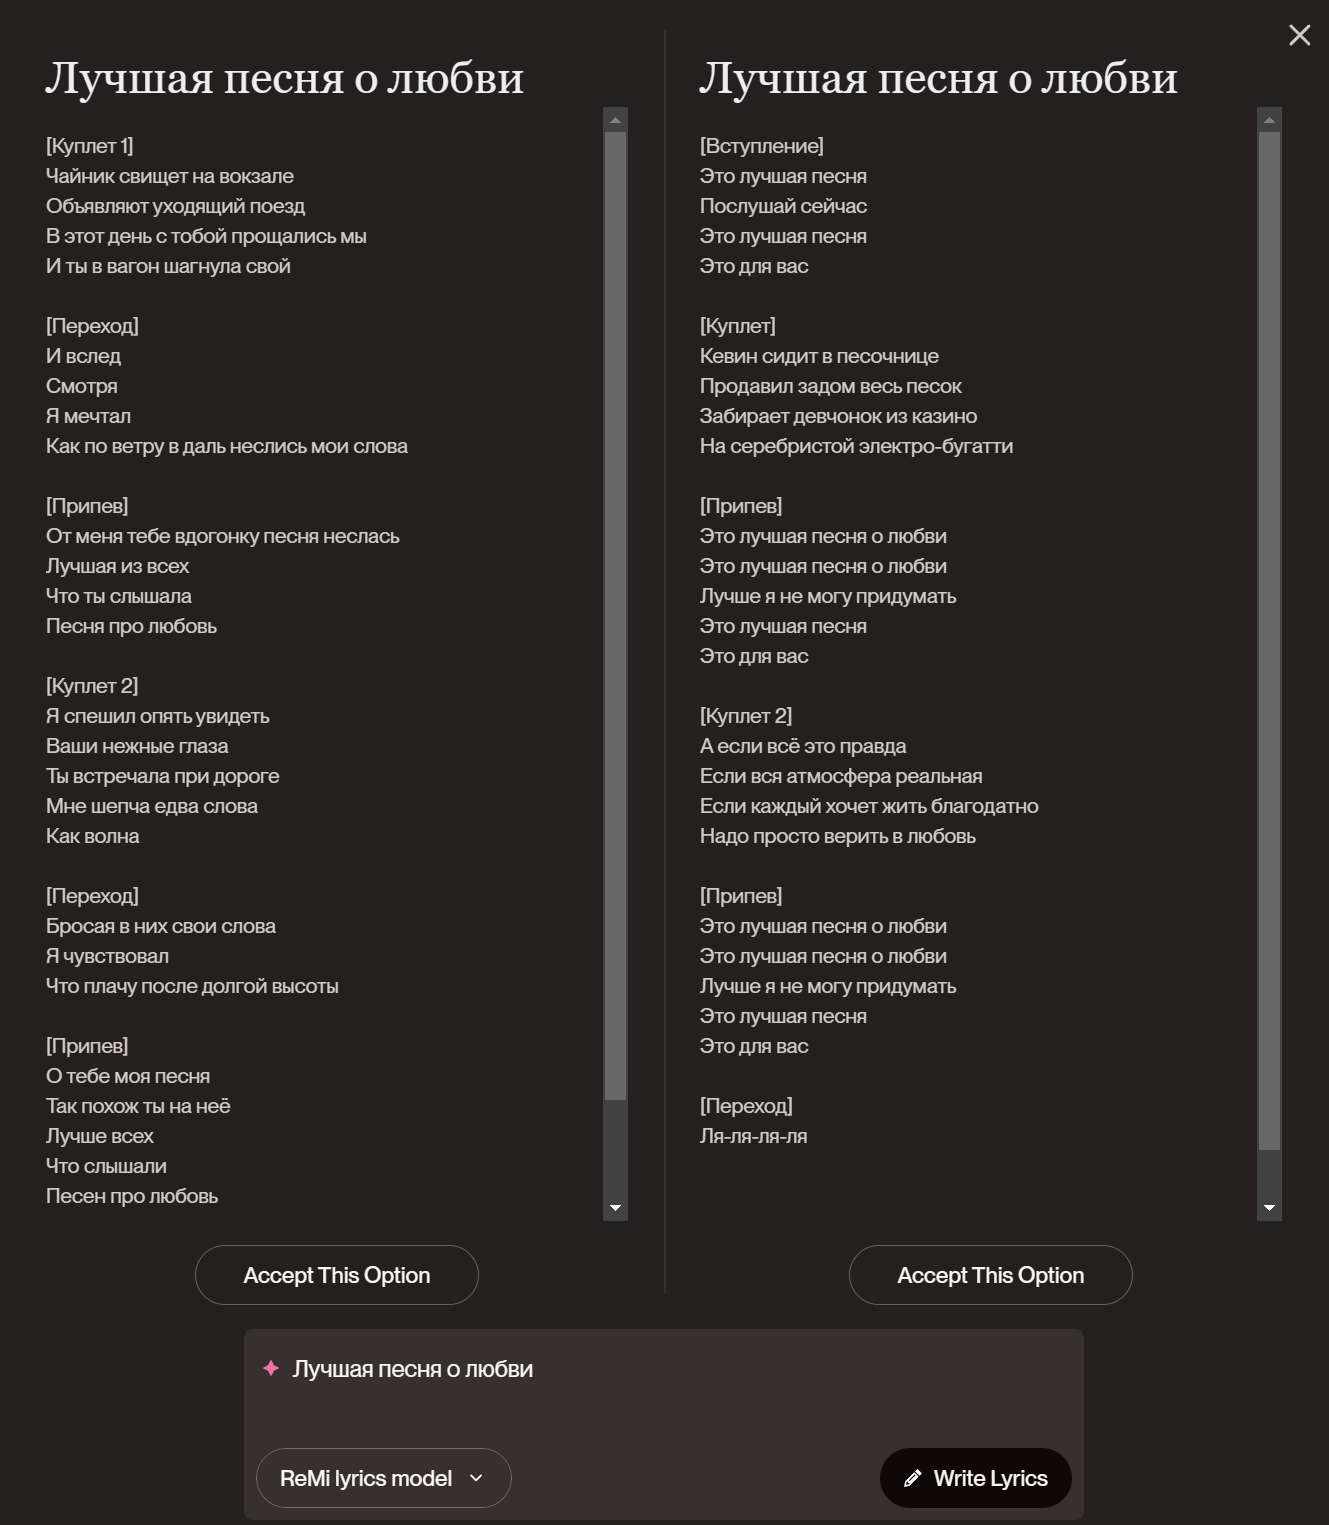Click the left panel scrollbar thumb

click(x=615, y=615)
